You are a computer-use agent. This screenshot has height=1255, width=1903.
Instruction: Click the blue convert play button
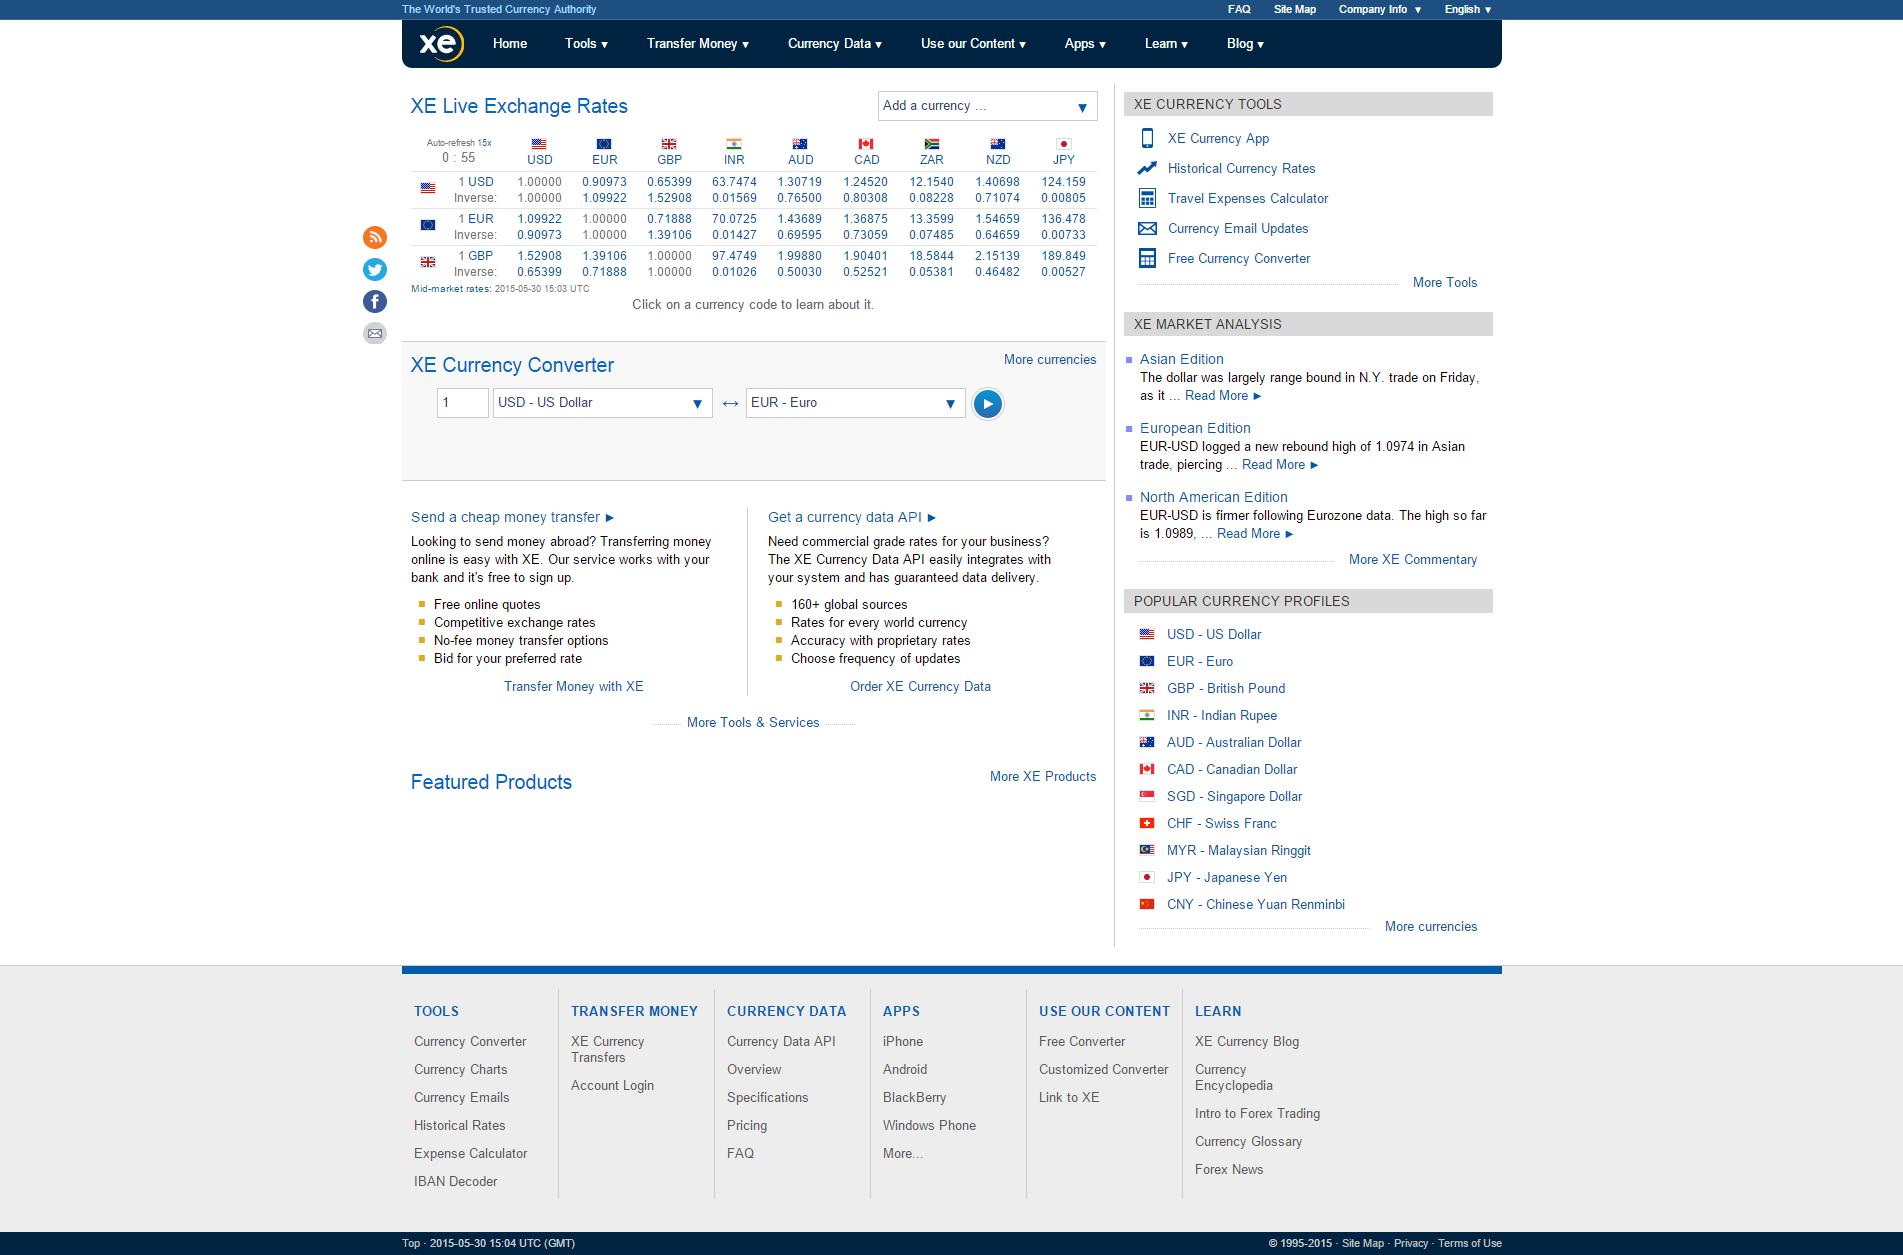click(x=988, y=404)
